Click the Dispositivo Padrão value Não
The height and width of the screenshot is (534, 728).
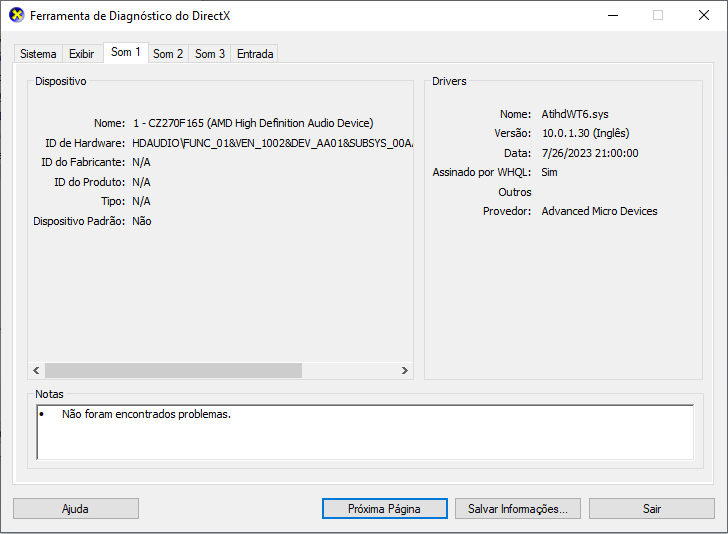coord(142,221)
